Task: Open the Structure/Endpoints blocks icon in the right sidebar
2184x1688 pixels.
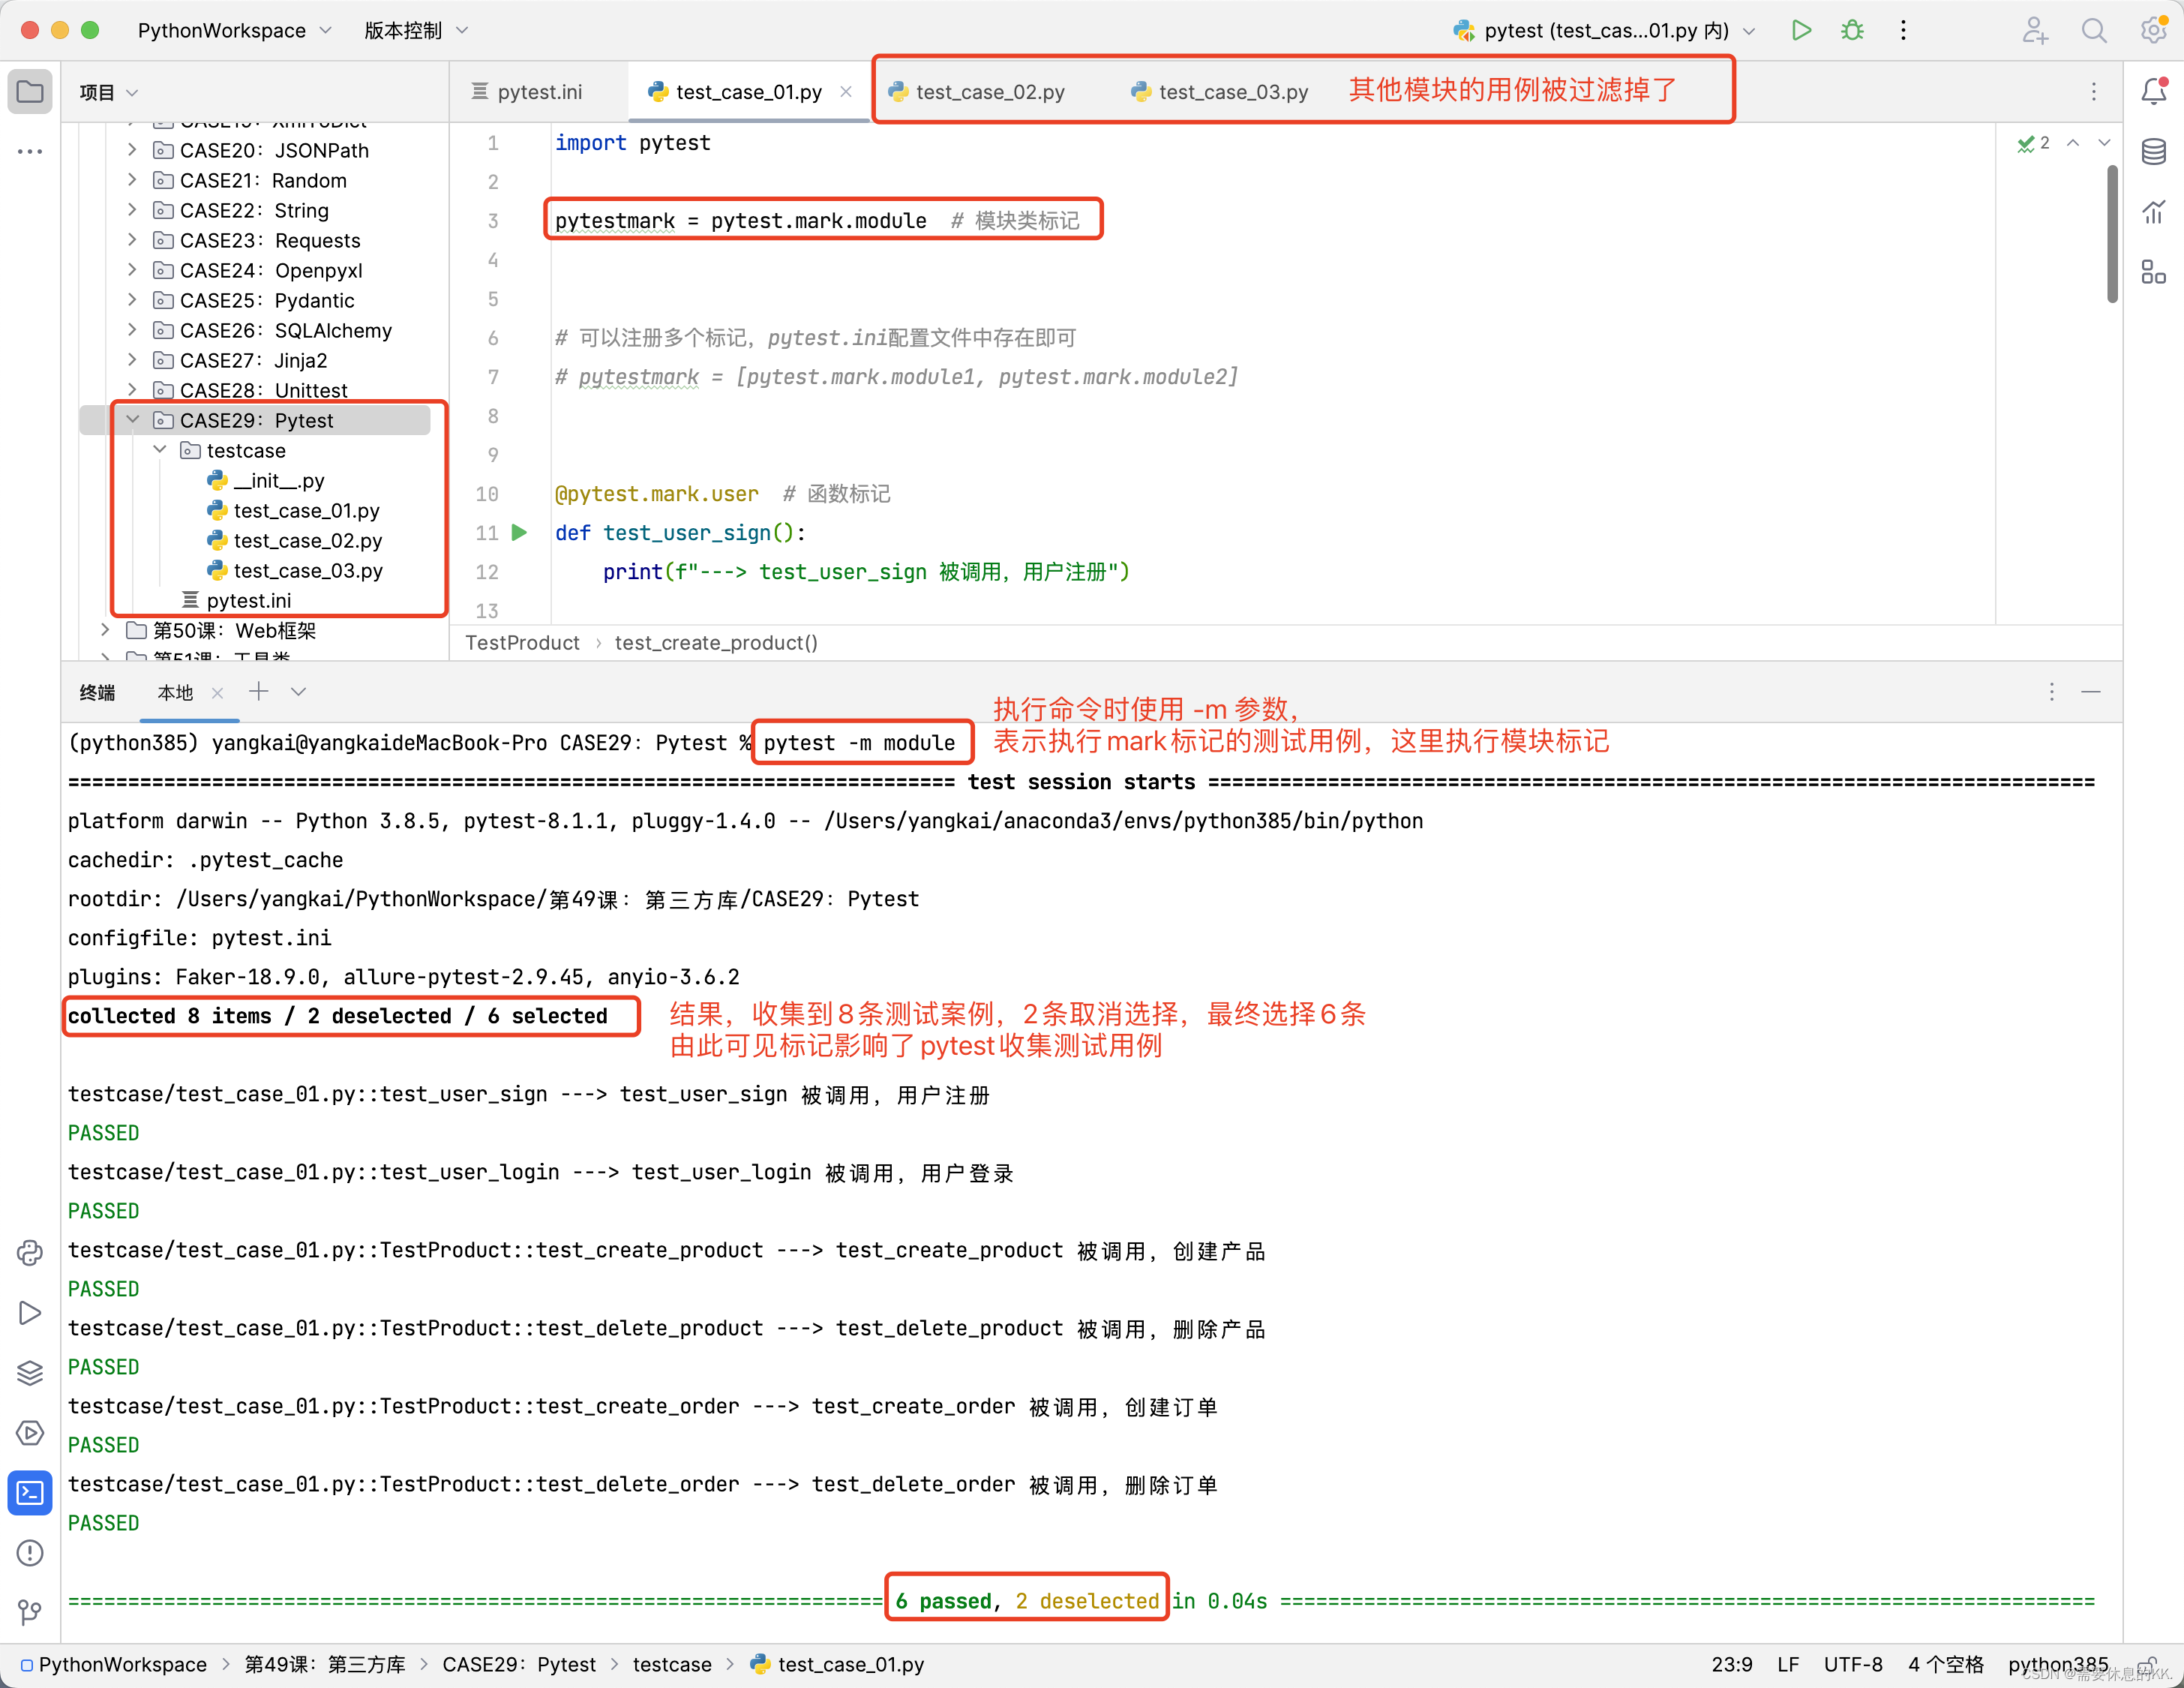Action: click(x=2153, y=272)
